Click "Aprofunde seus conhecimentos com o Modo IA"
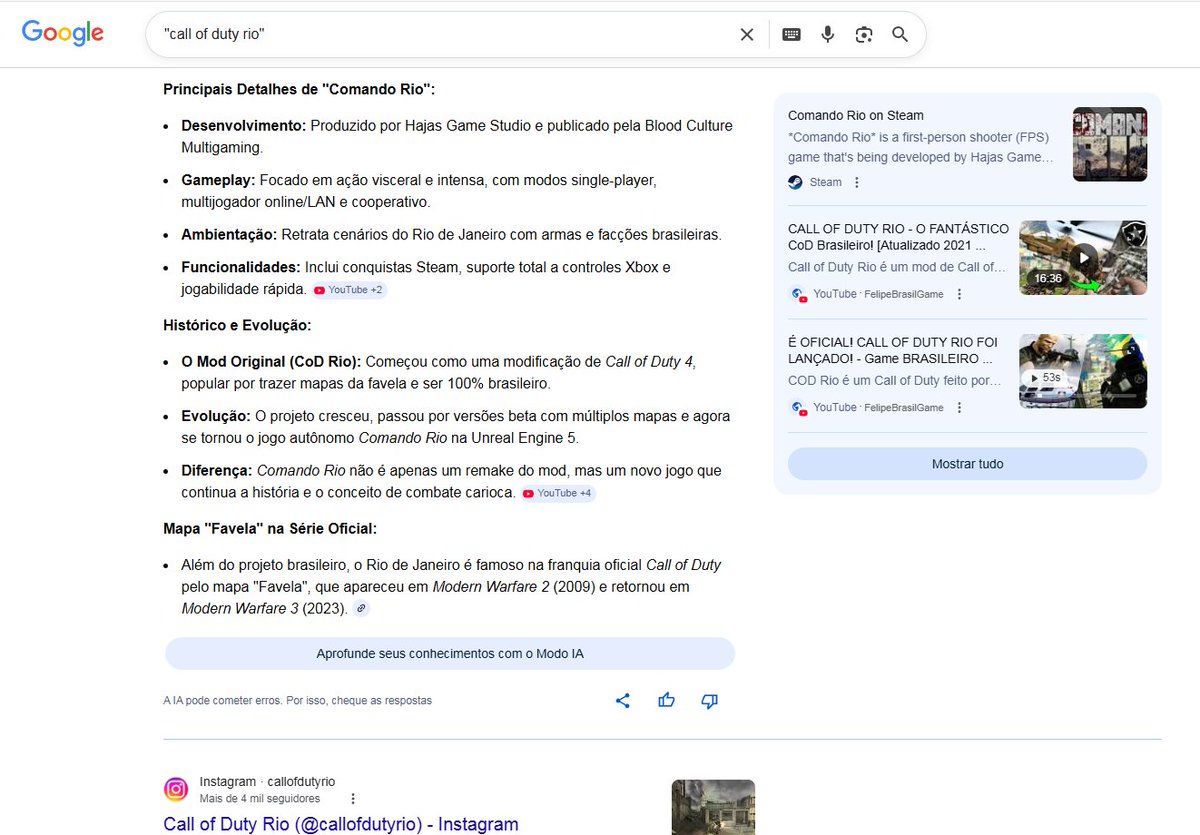1200x835 pixels. point(450,653)
